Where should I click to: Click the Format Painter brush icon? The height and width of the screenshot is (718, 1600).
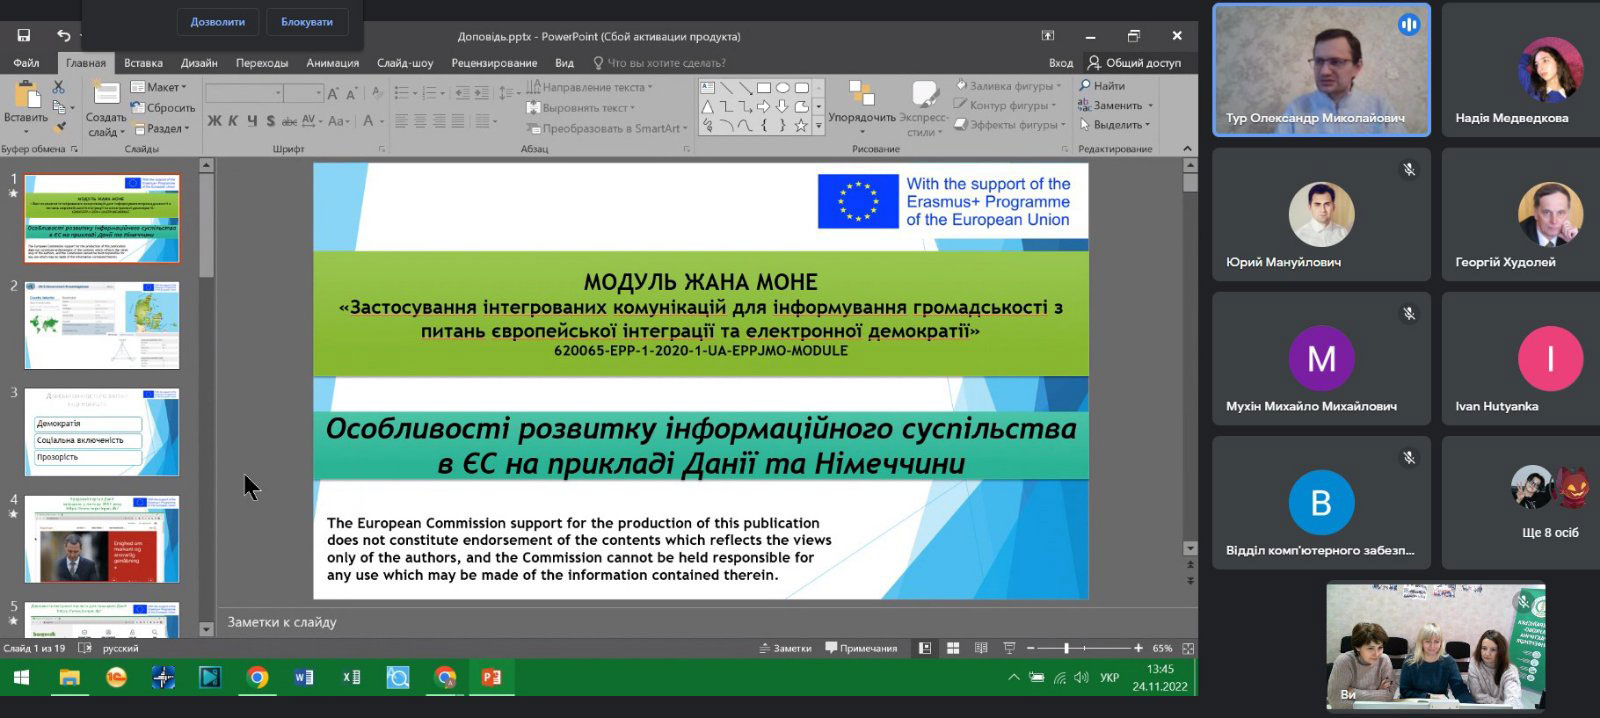(x=59, y=127)
